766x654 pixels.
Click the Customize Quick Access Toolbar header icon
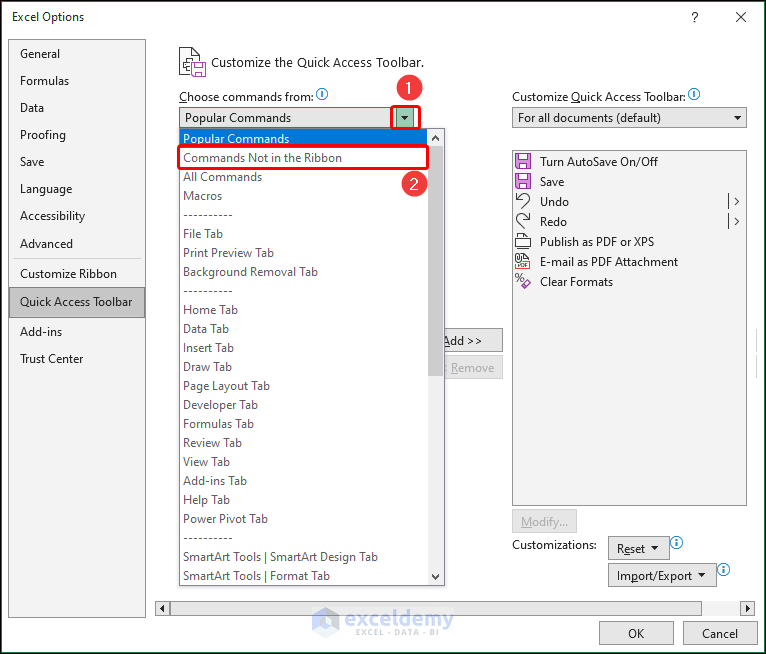click(192, 62)
